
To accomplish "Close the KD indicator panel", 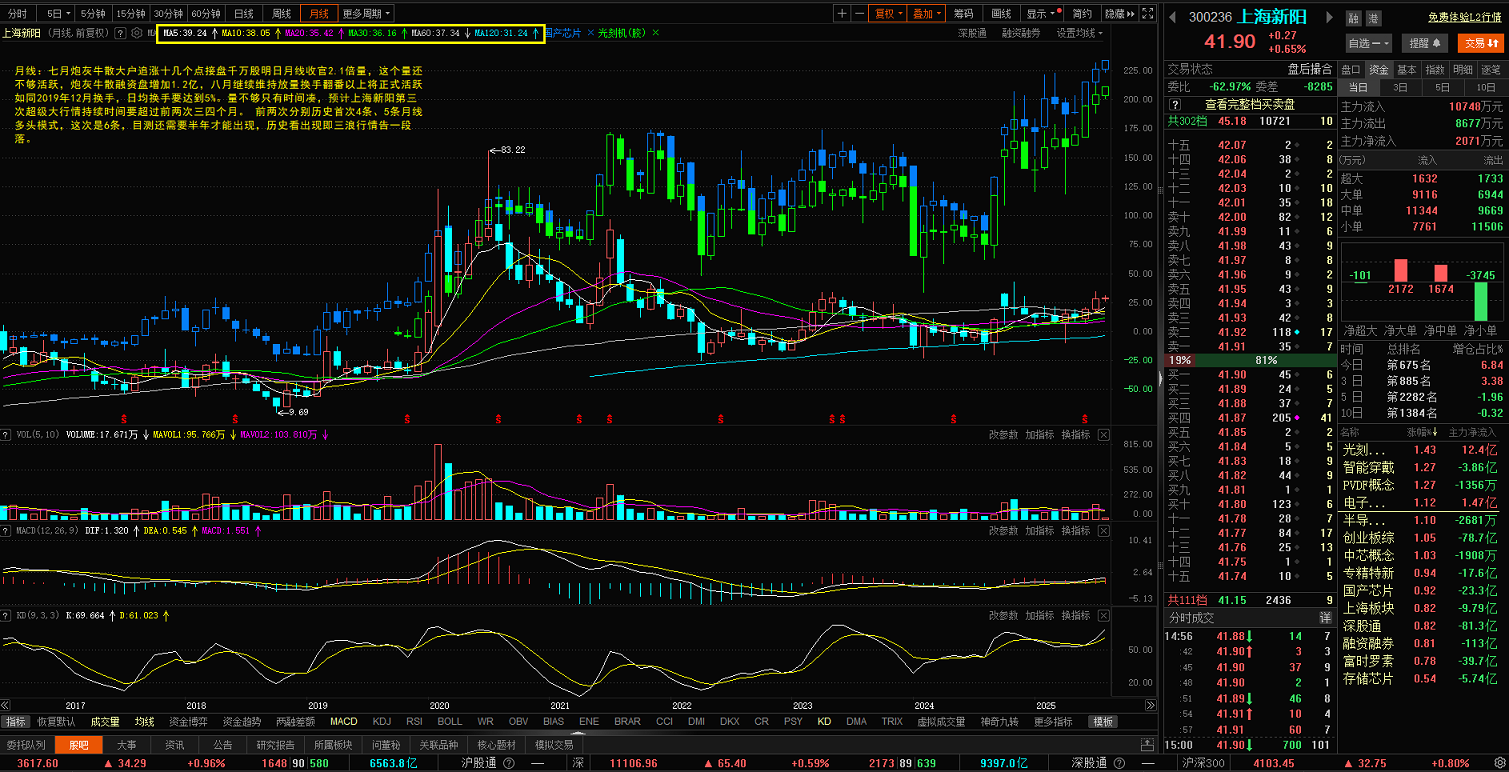I will [1104, 615].
